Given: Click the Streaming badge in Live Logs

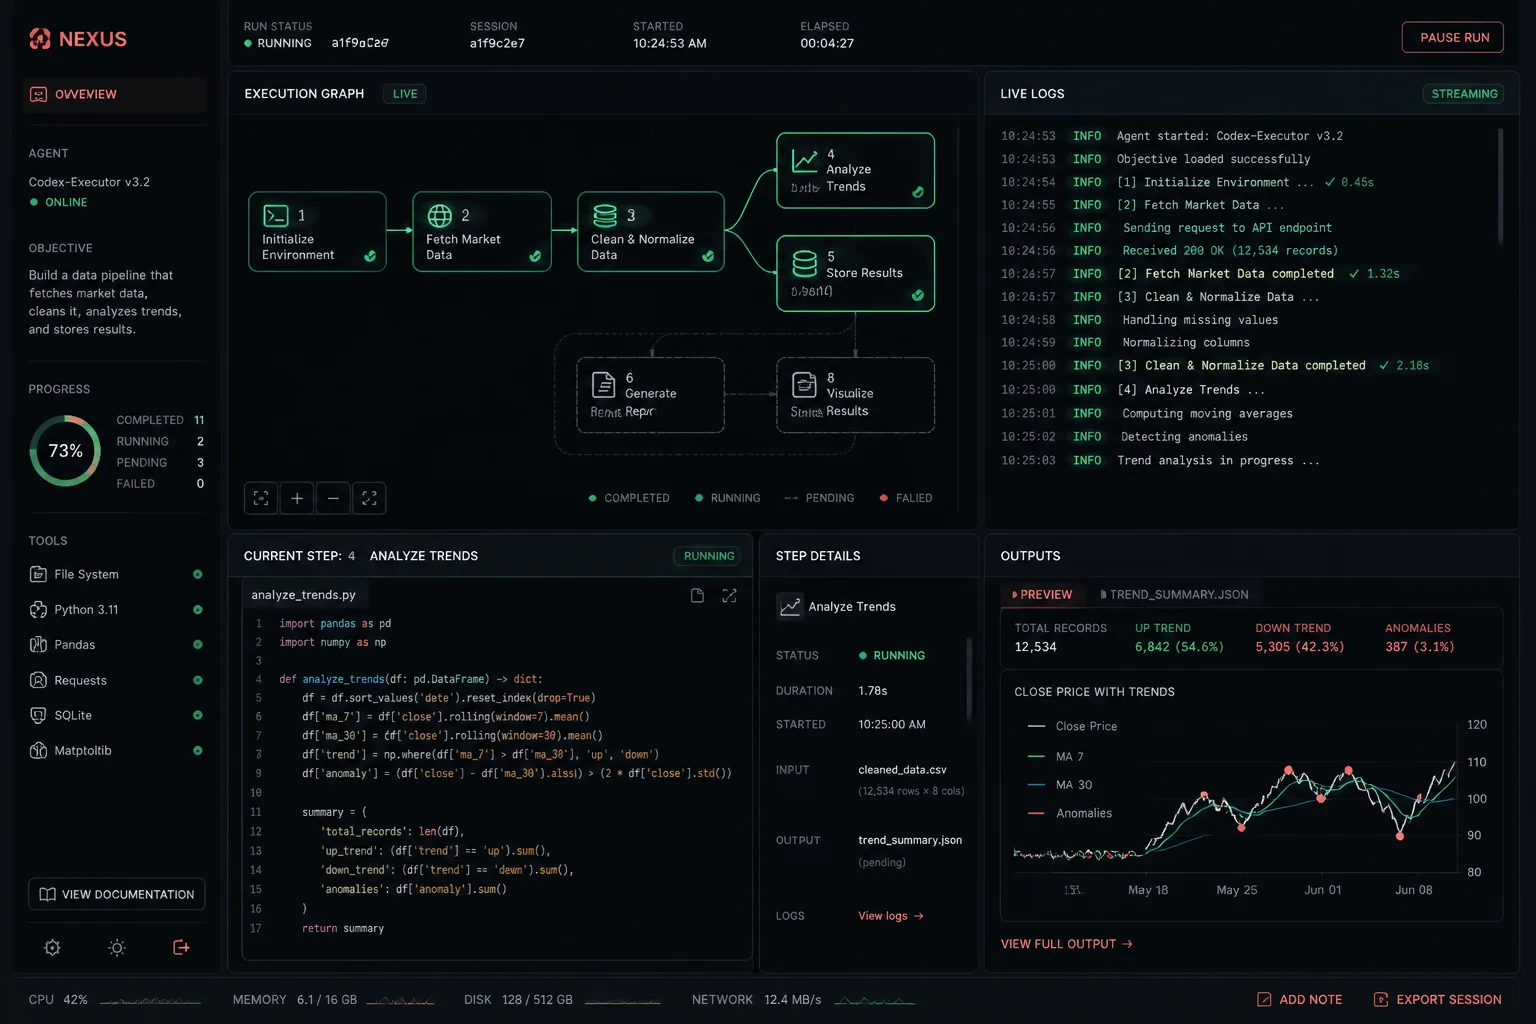Looking at the screenshot, I should point(1464,94).
